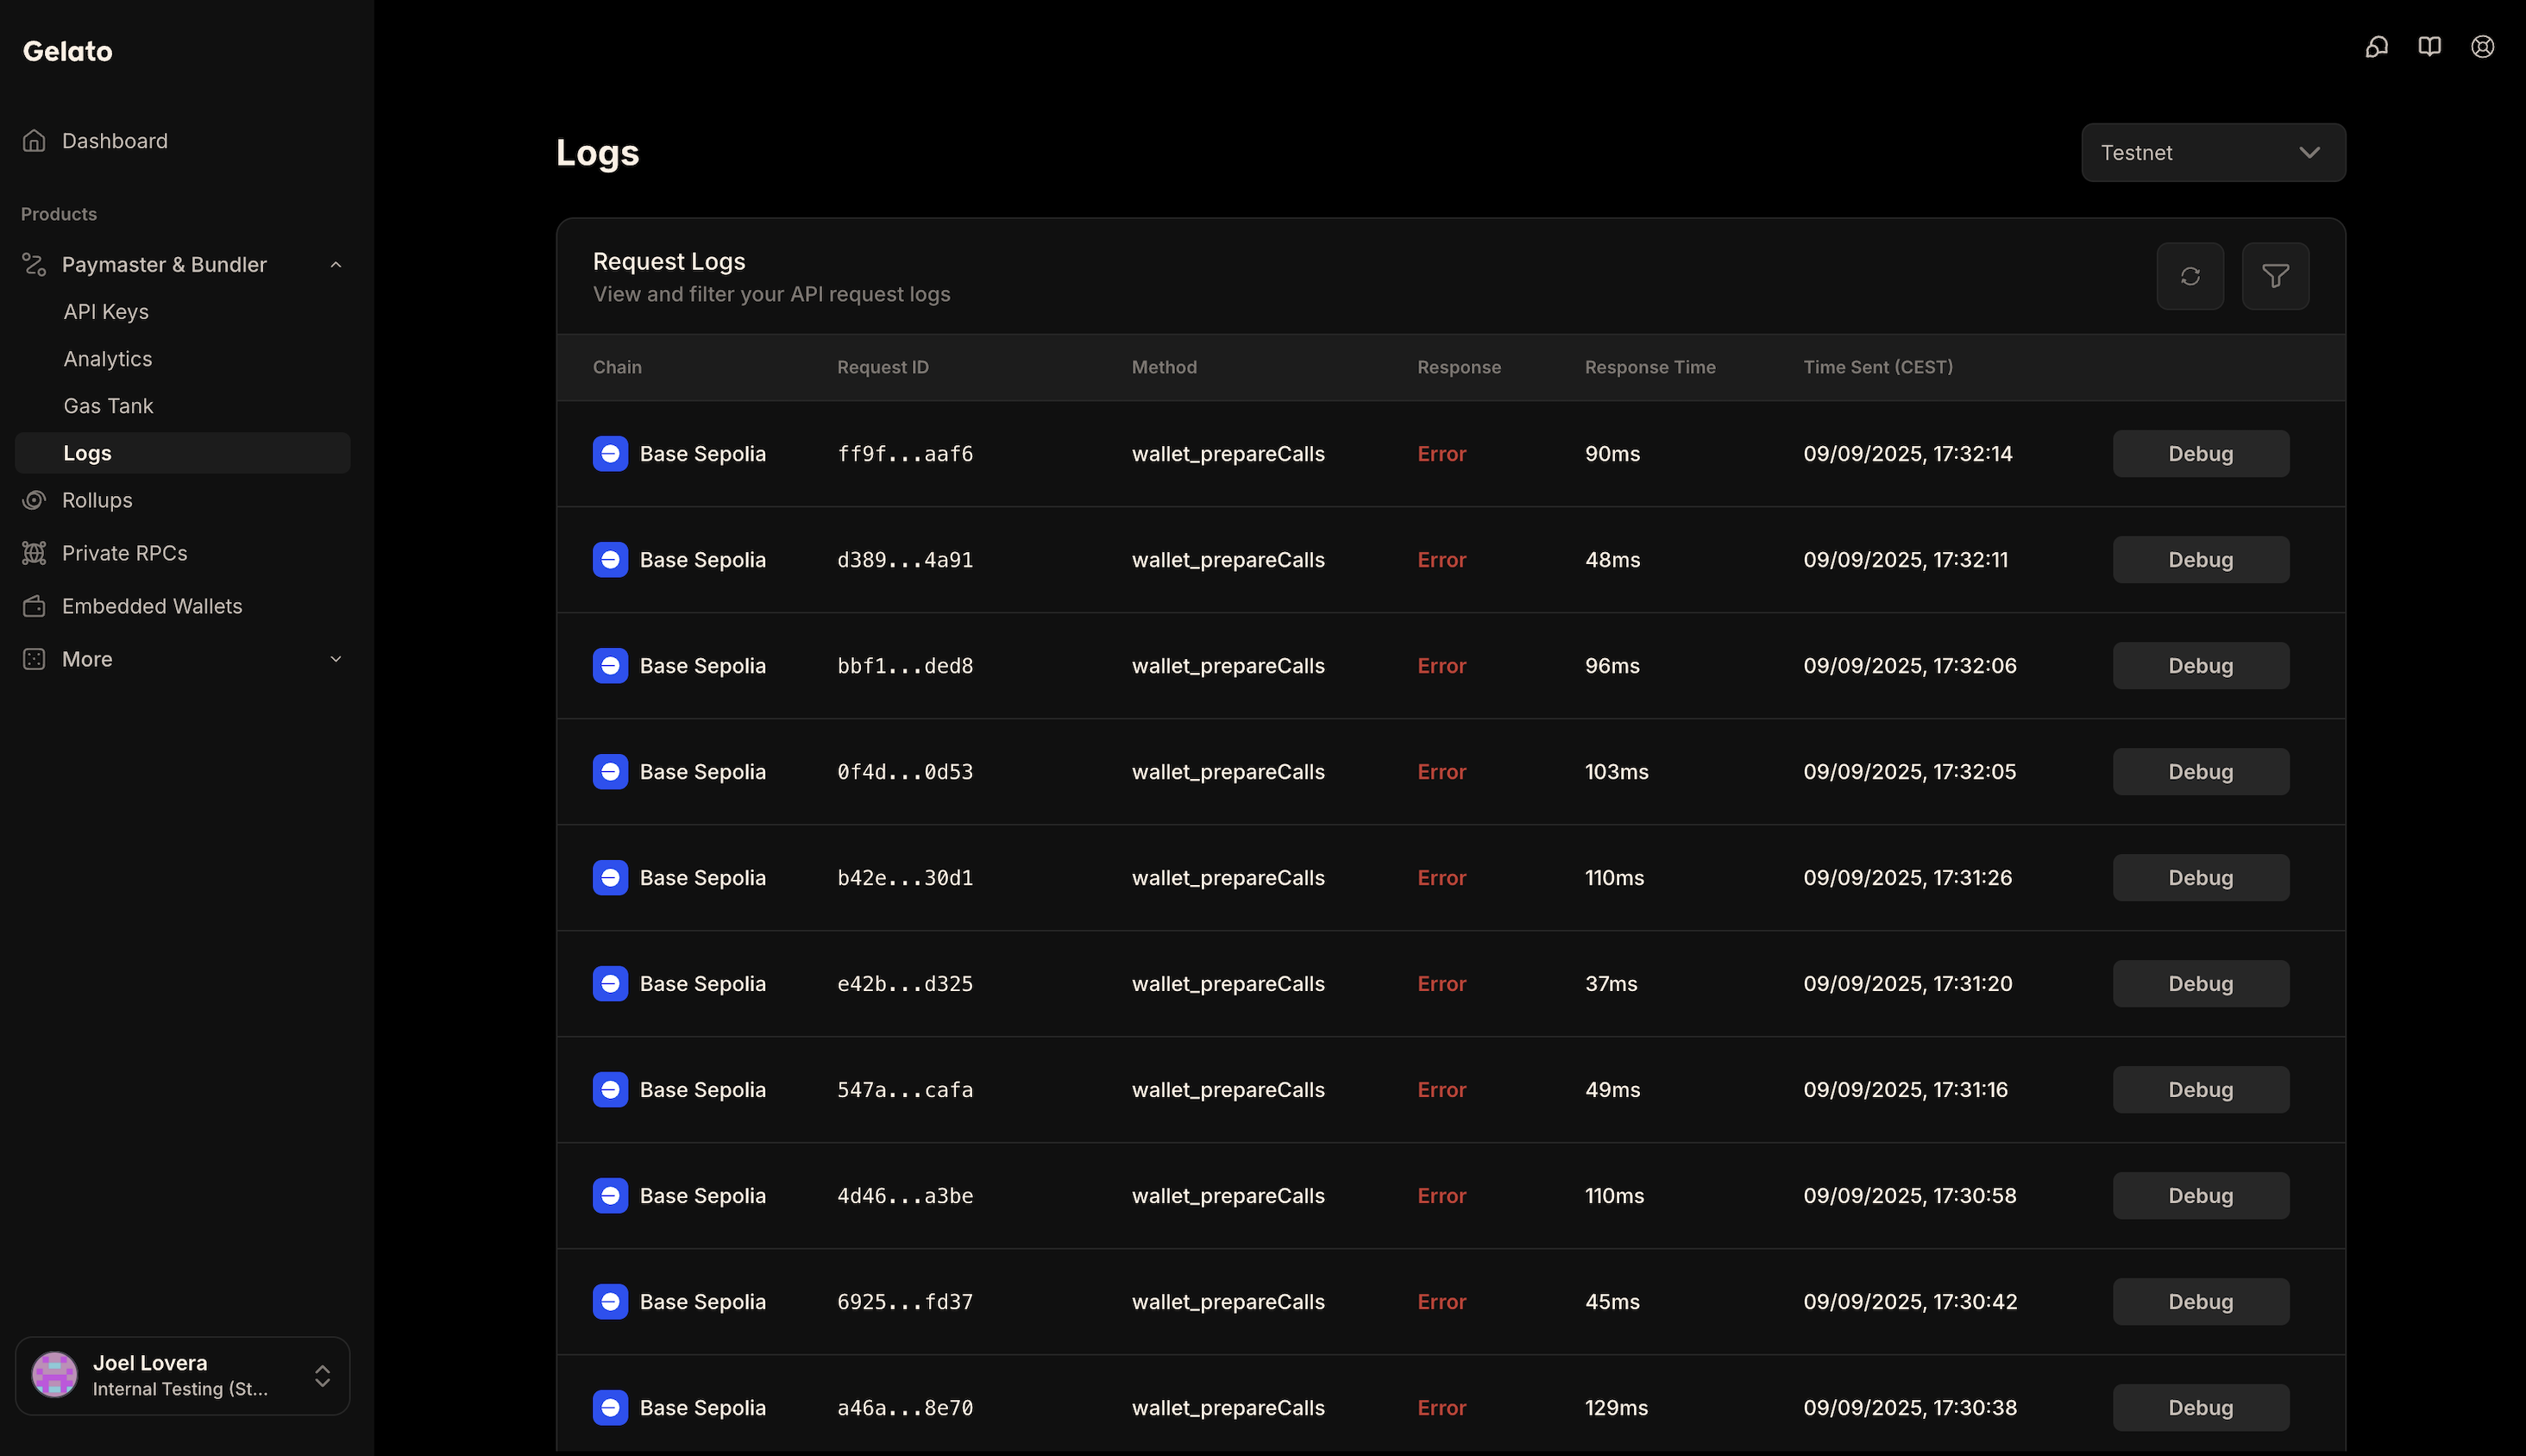2526x1456 pixels.
Task: Open Gas Tank page
Action: (108, 406)
